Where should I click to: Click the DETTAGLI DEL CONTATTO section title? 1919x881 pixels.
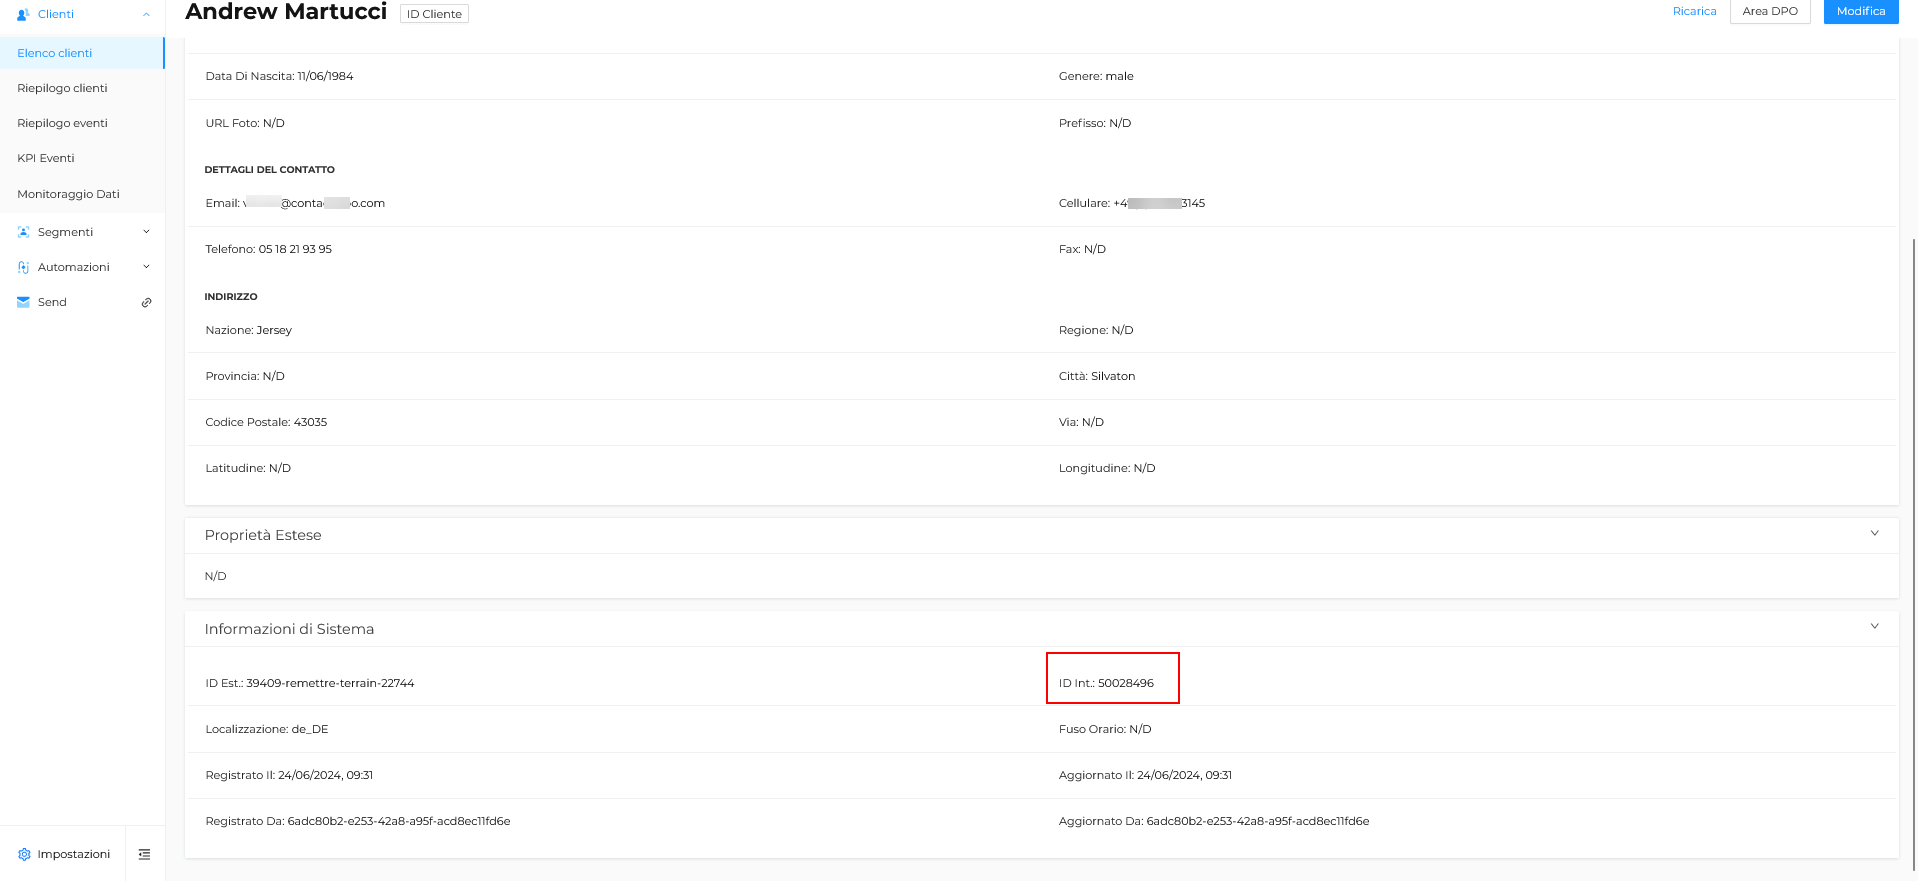[269, 170]
